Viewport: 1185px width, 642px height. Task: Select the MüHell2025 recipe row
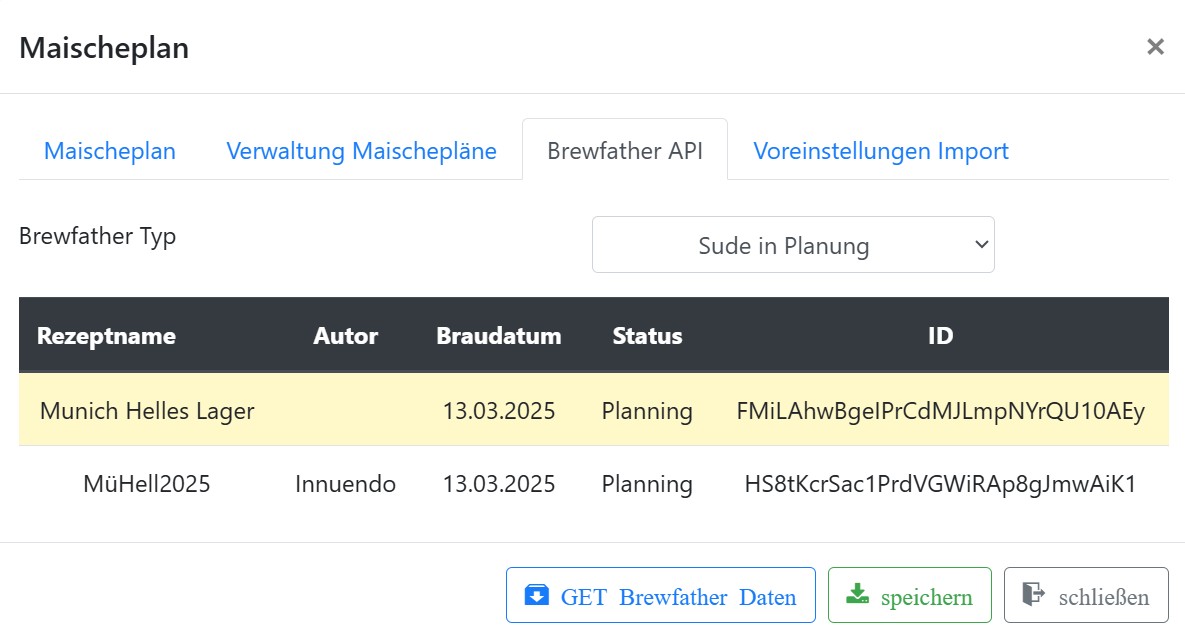(147, 484)
